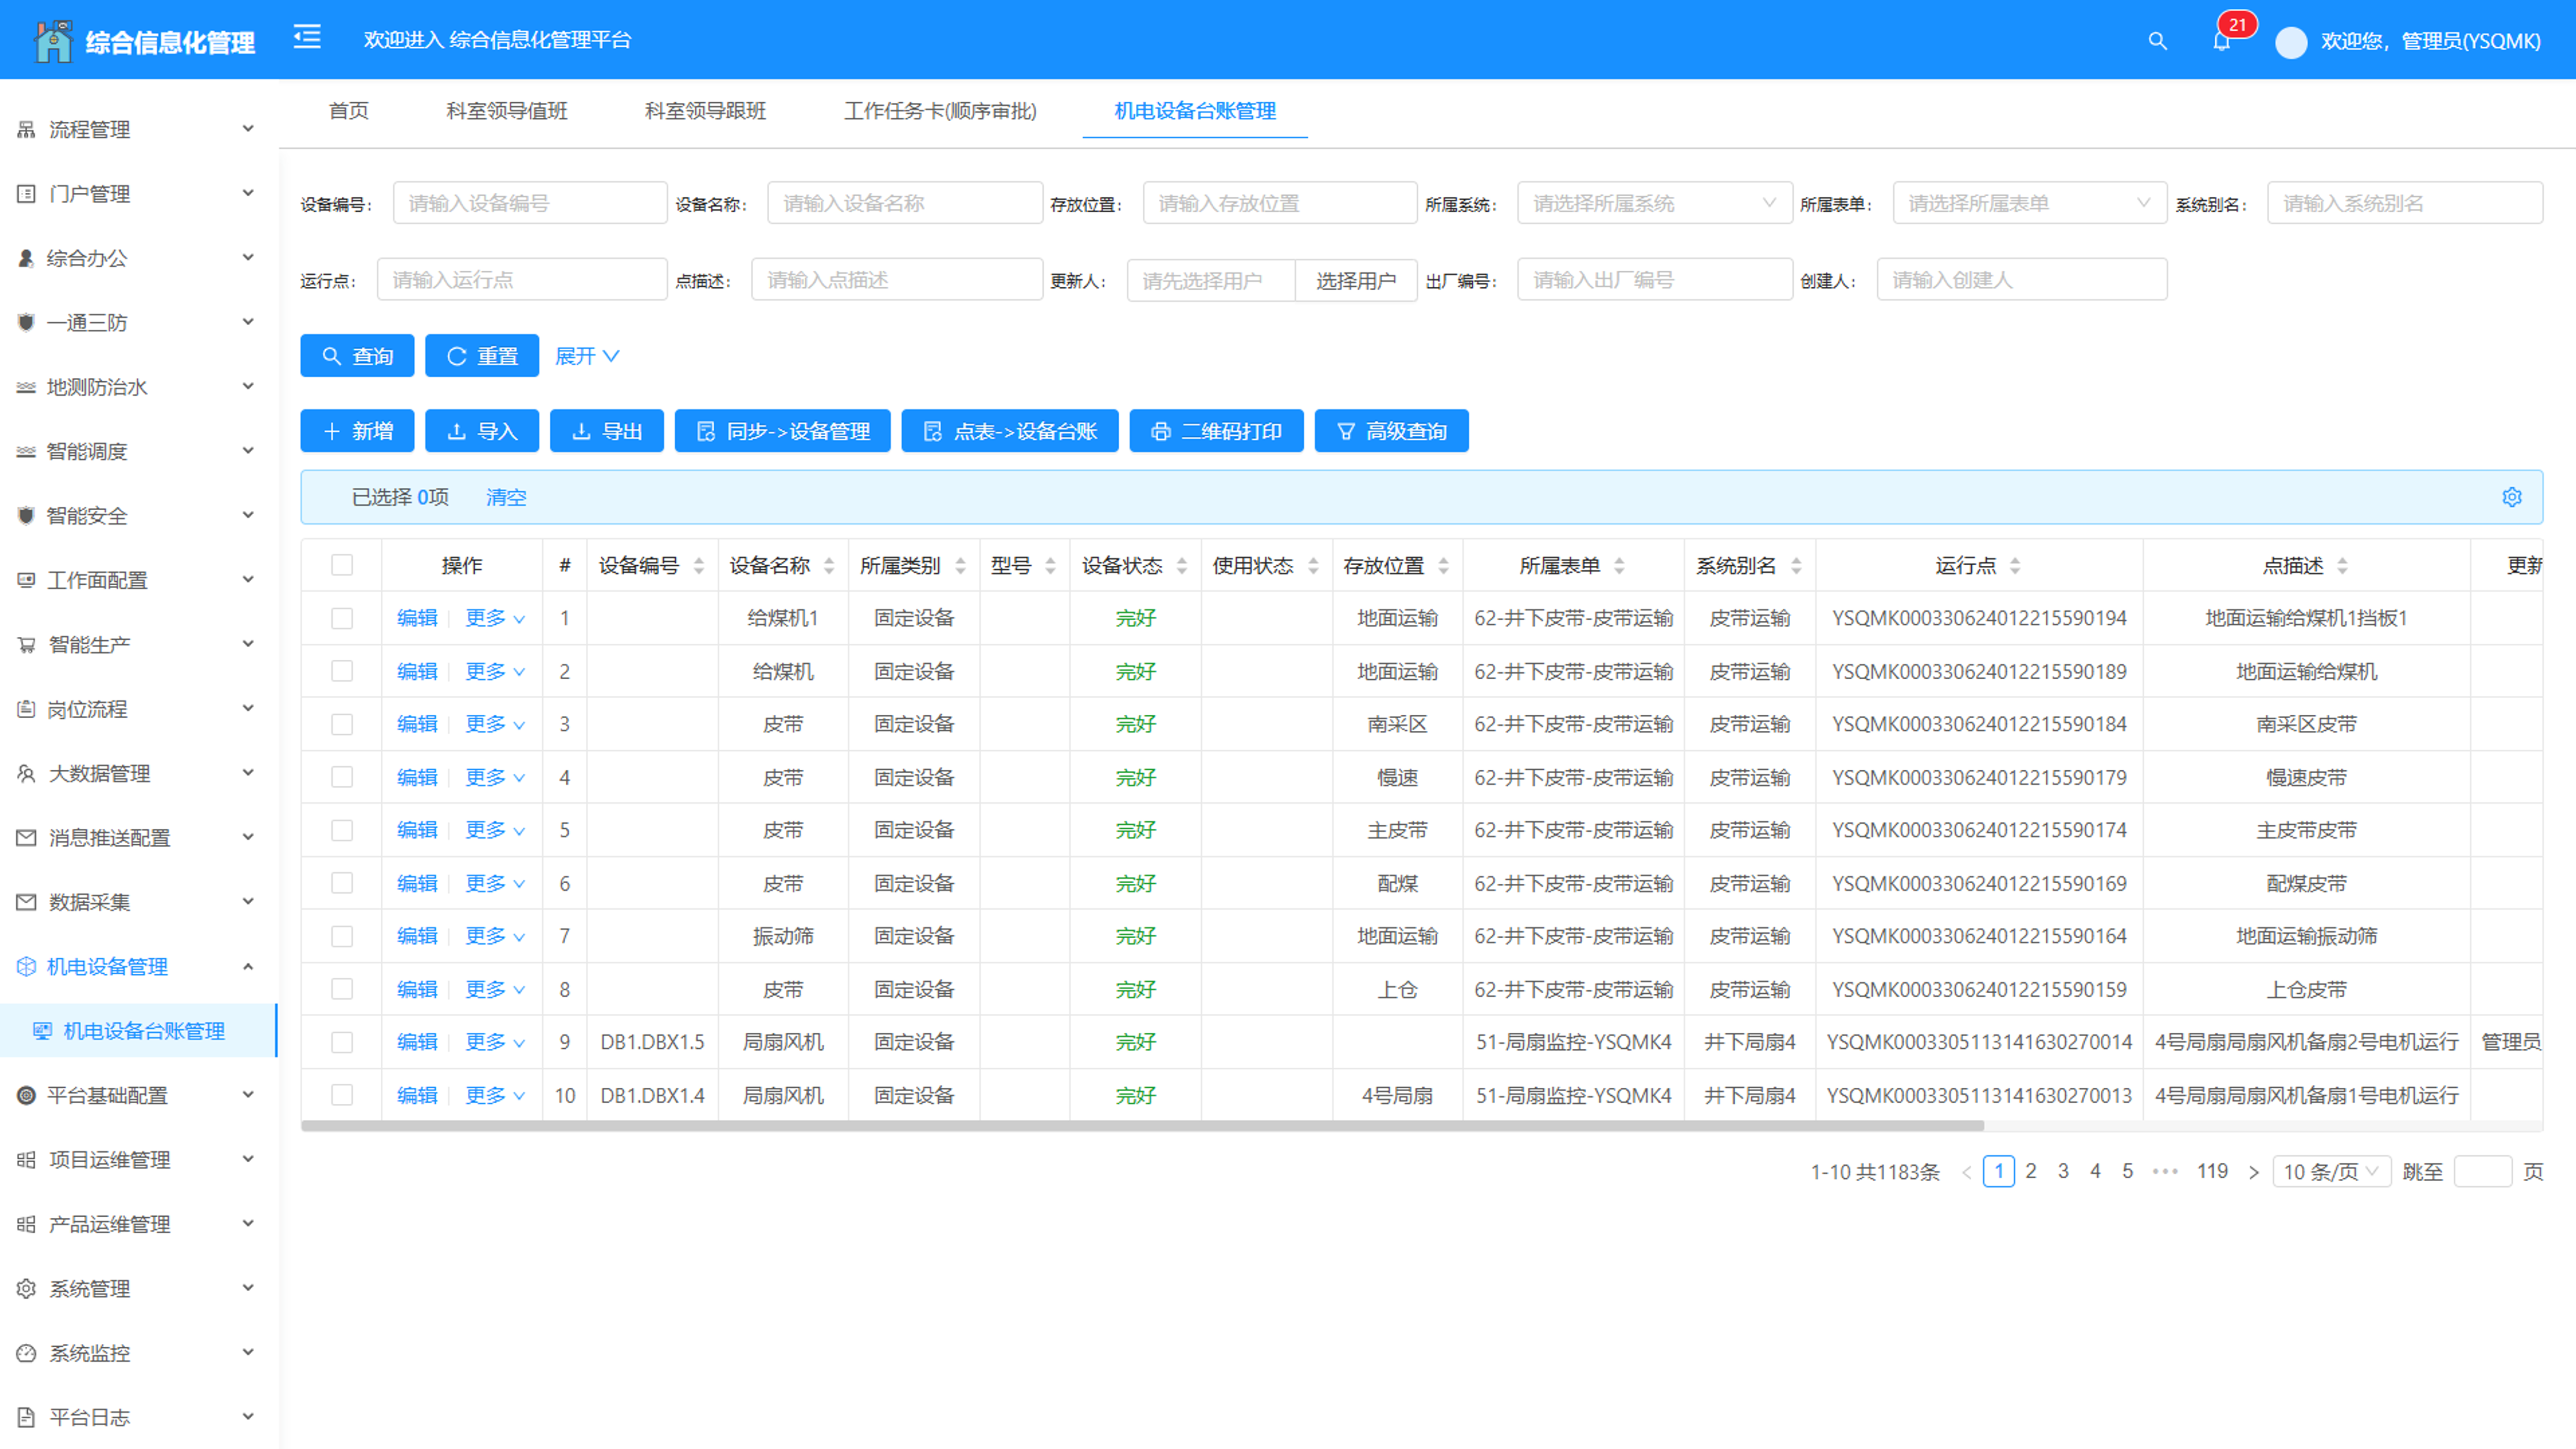The height and width of the screenshot is (1449, 2576).
Task: Sort by 点描述 column arrows
Action: point(2342,566)
